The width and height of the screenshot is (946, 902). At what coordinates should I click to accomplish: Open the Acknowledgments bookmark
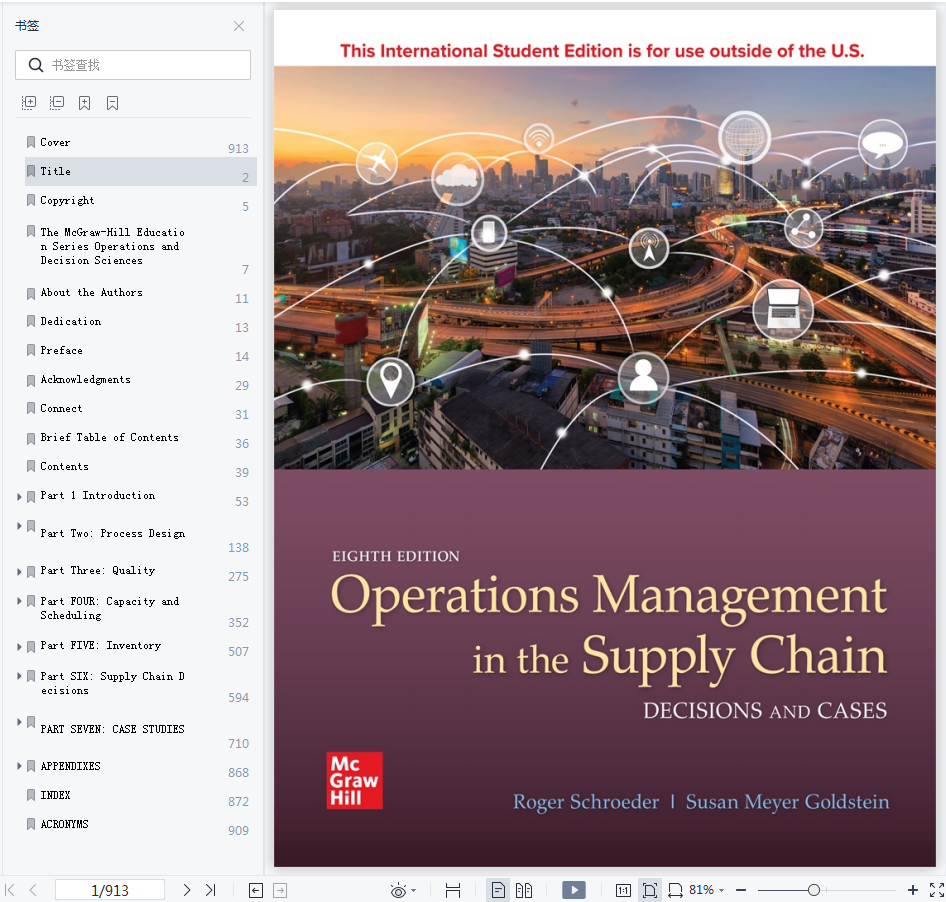pyautogui.click(x=86, y=380)
